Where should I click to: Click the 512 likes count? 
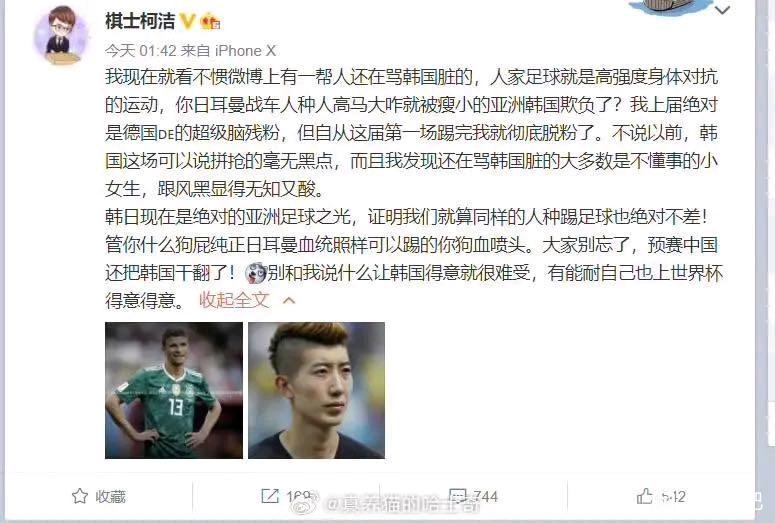(673, 496)
